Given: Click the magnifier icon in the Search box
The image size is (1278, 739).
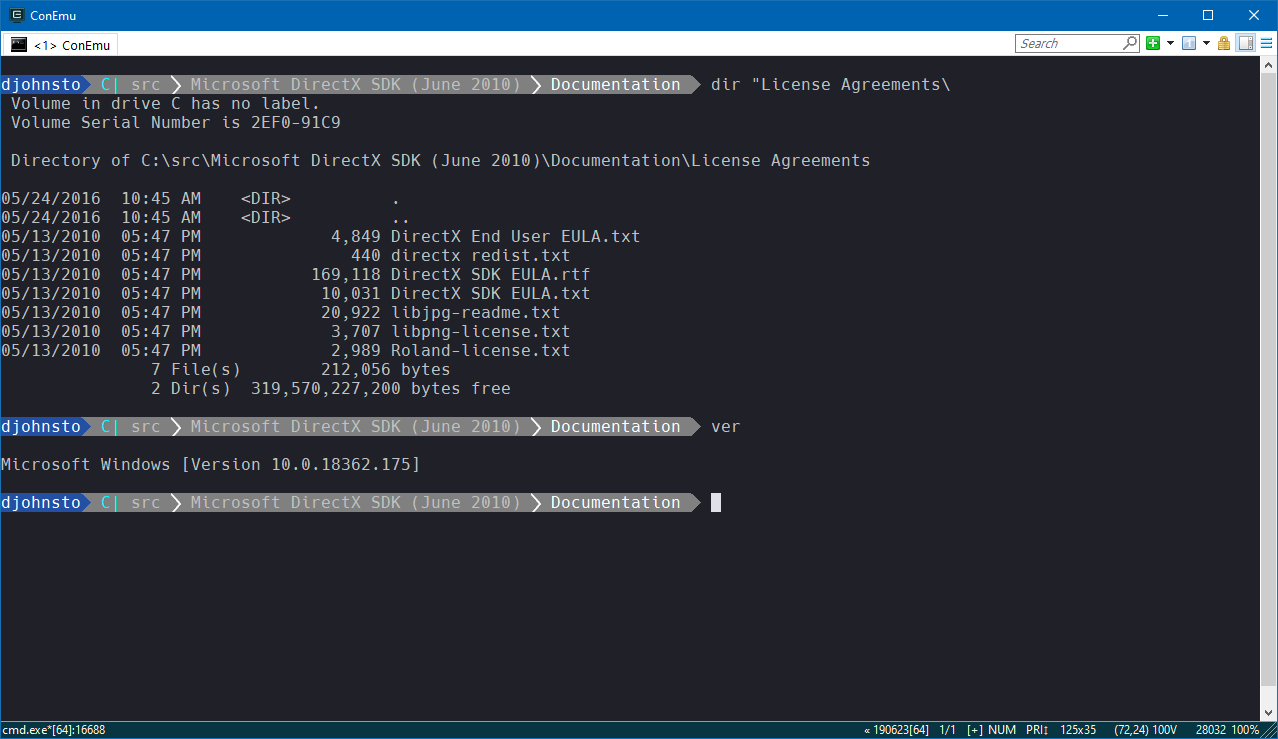Looking at the screenshot, I should [x=1128, y=43].
